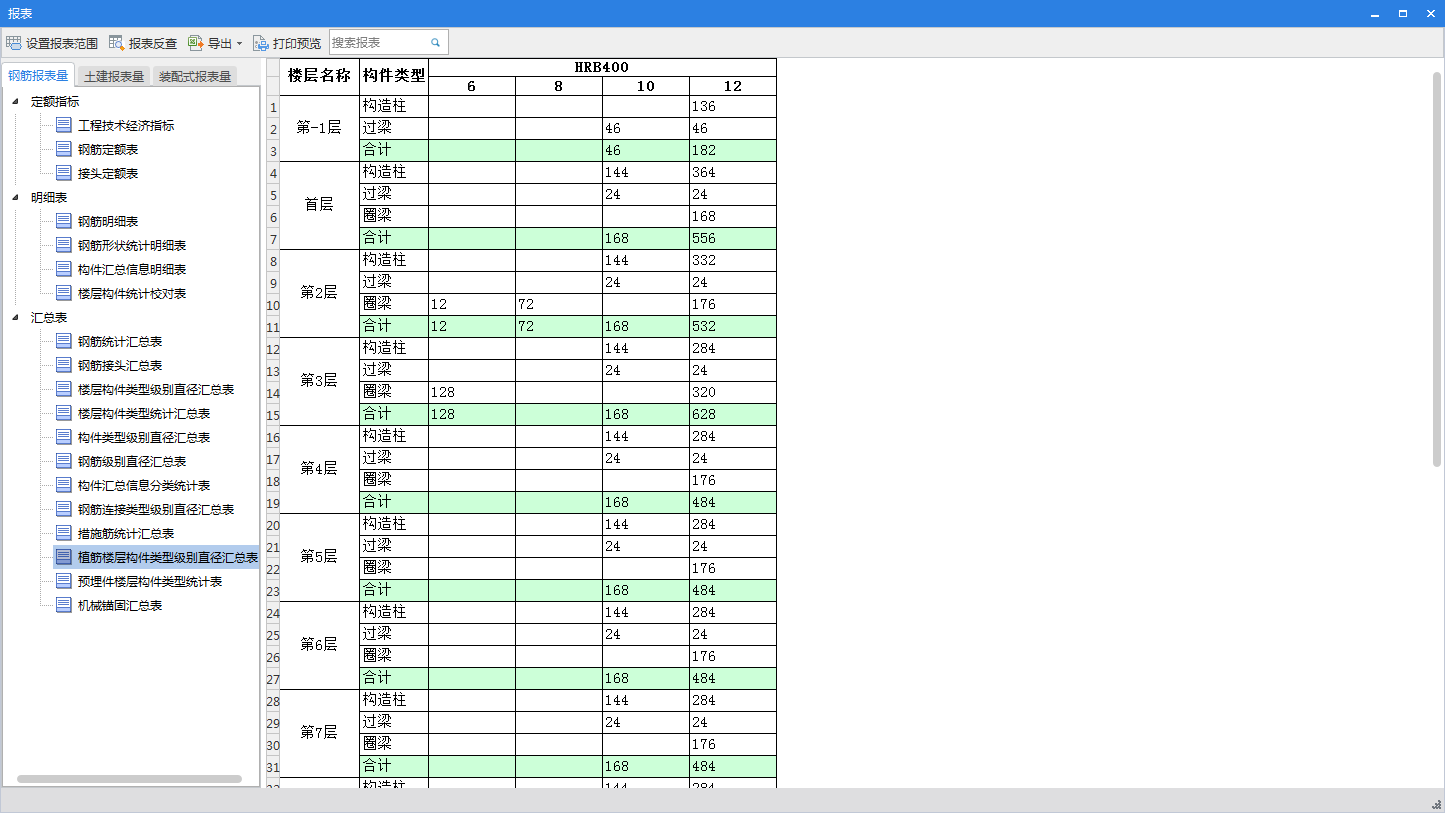The image size is (1445, 813).
Task: Click the icon beside 钢筋连接类型级别直径汇总表
Action: [x=64, y=509]
